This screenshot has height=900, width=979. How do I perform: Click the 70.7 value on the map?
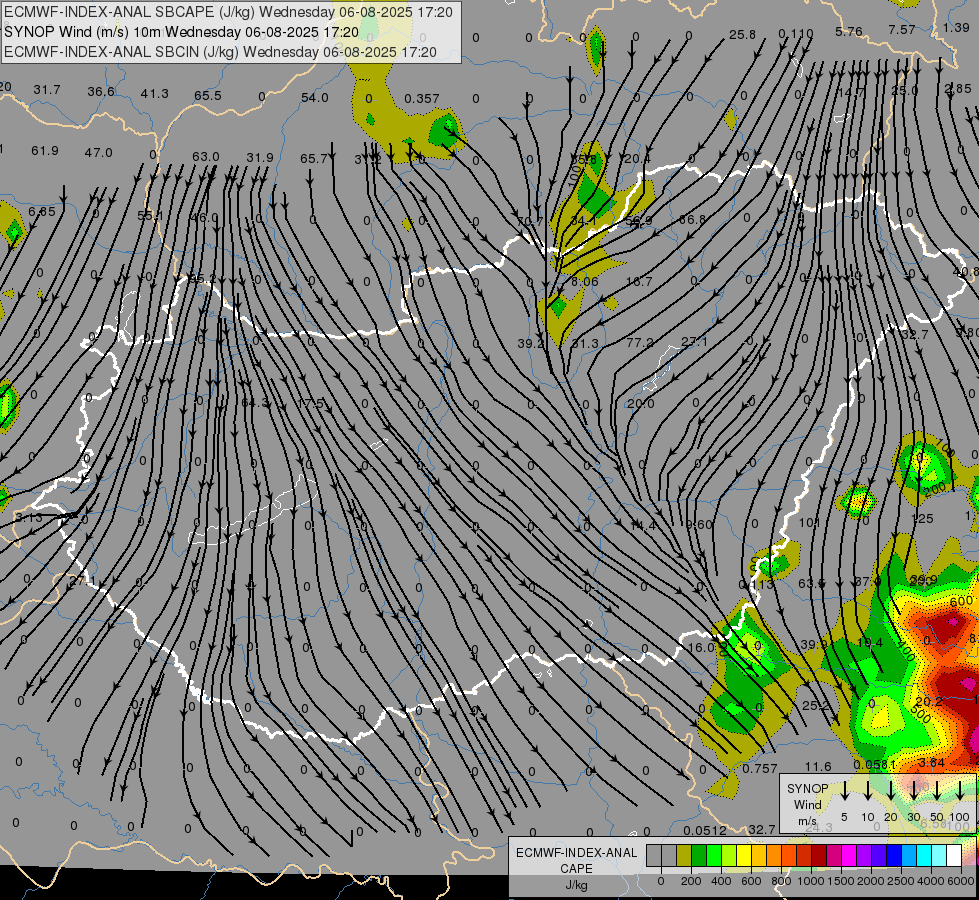tap(529, 221)
